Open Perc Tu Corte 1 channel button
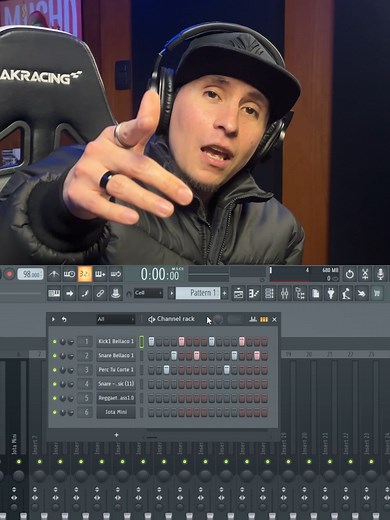This screenshot has height=520, width=390. point(116,370)
